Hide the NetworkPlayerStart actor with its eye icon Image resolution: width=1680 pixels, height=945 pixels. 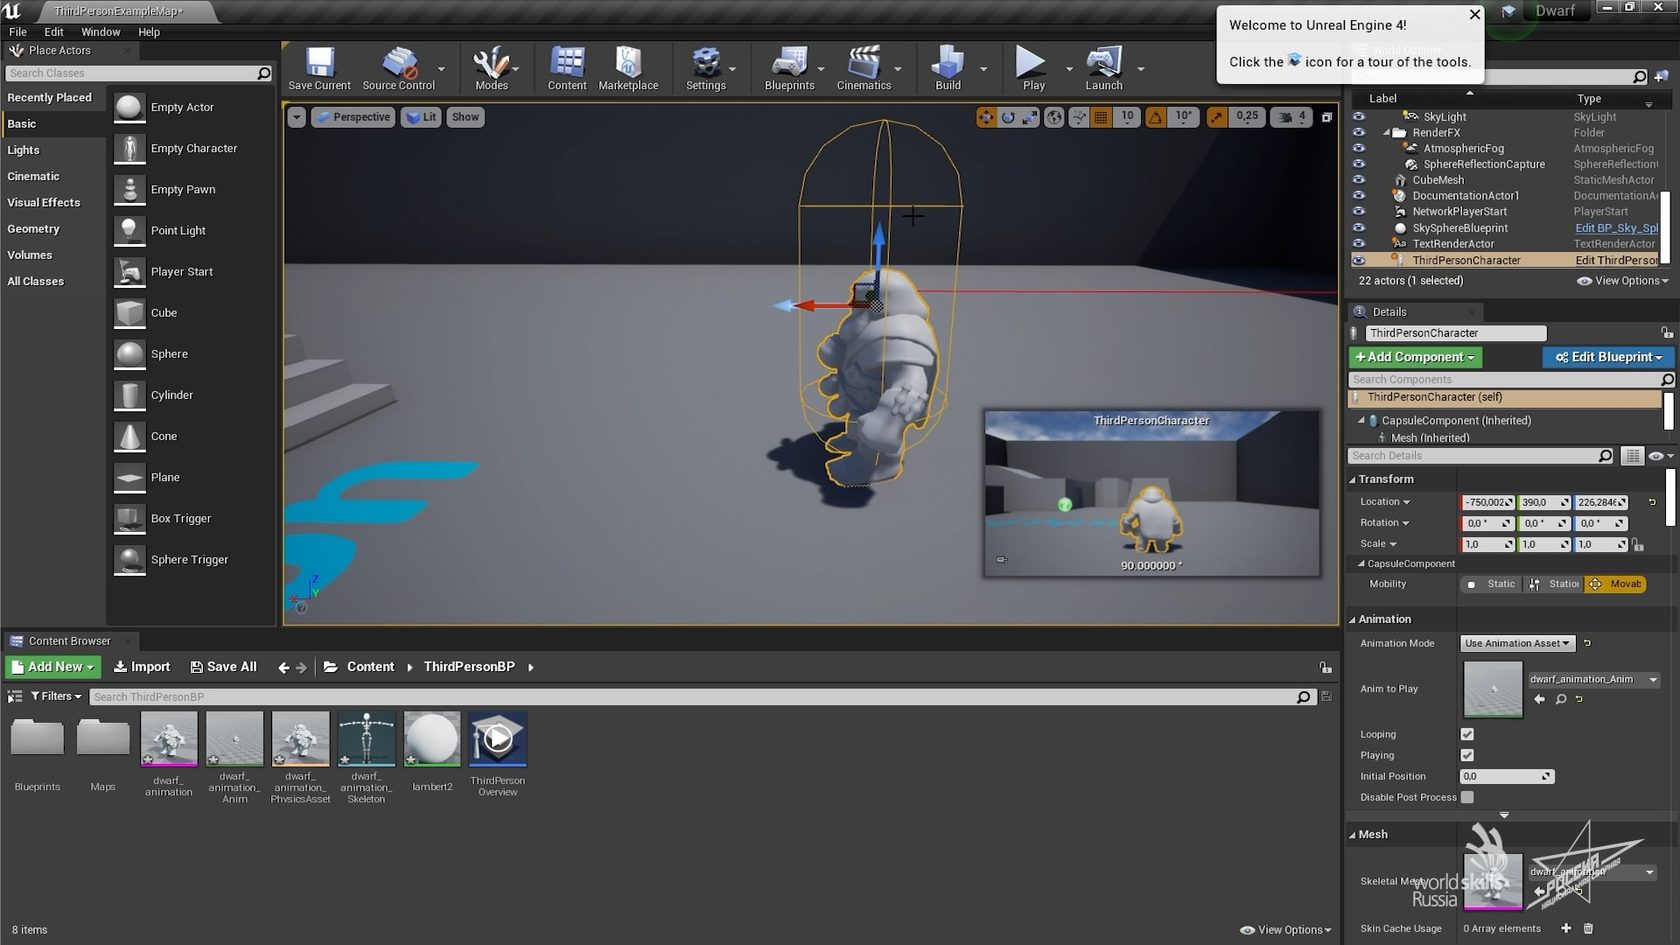[x=1359, y=212]
